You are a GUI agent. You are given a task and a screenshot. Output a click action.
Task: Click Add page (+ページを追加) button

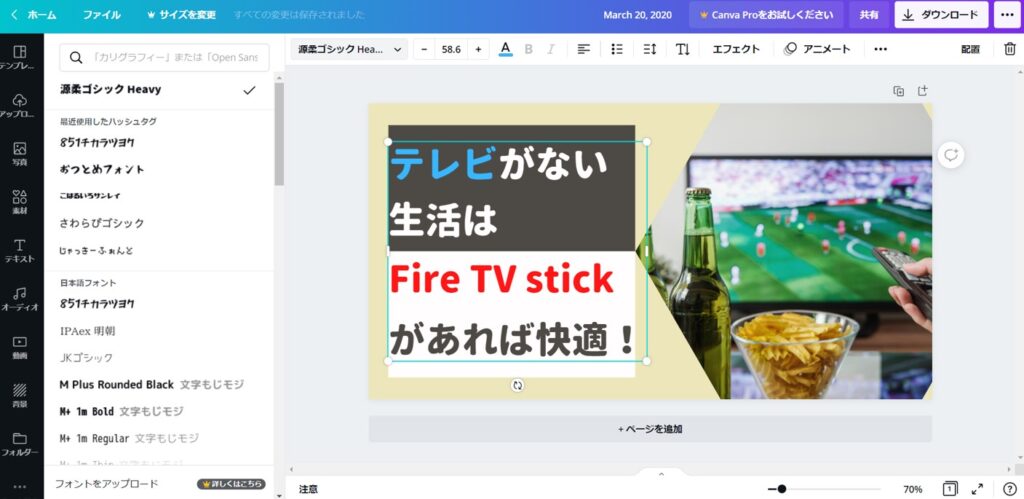click(x=650, y=429)
